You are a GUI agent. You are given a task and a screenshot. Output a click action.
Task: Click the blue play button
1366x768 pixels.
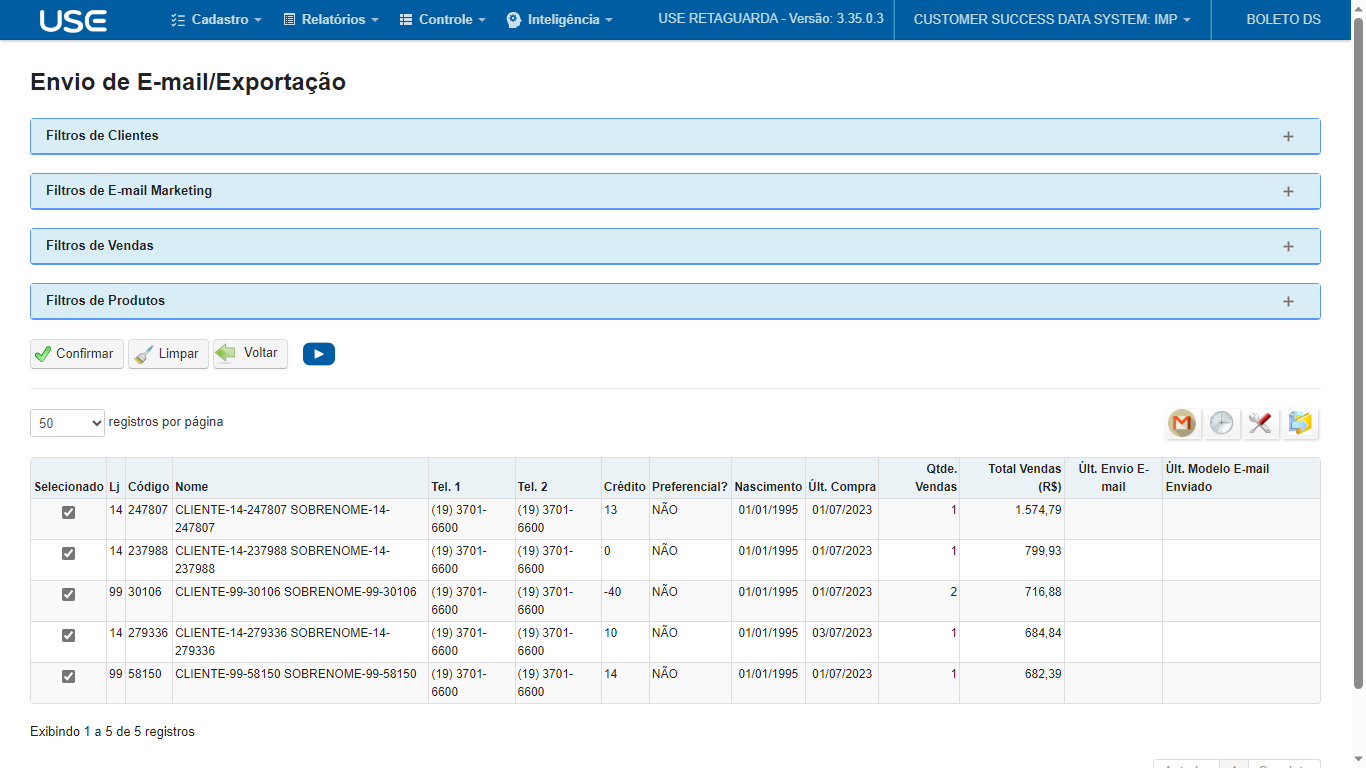click(x=319, y=354)
